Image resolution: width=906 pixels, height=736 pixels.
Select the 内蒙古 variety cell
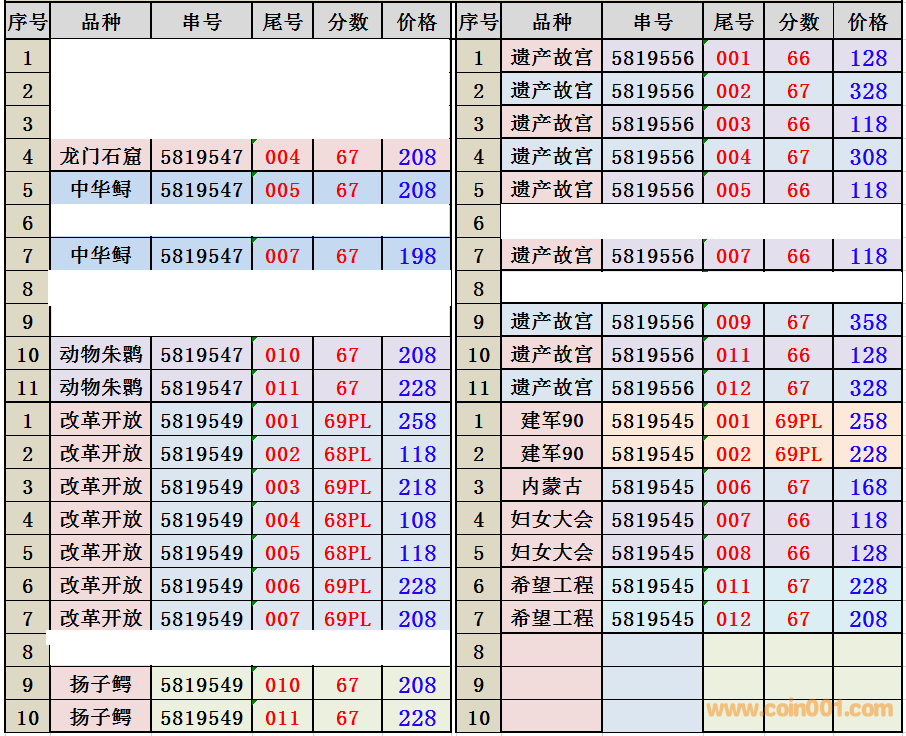coord(552,487)
